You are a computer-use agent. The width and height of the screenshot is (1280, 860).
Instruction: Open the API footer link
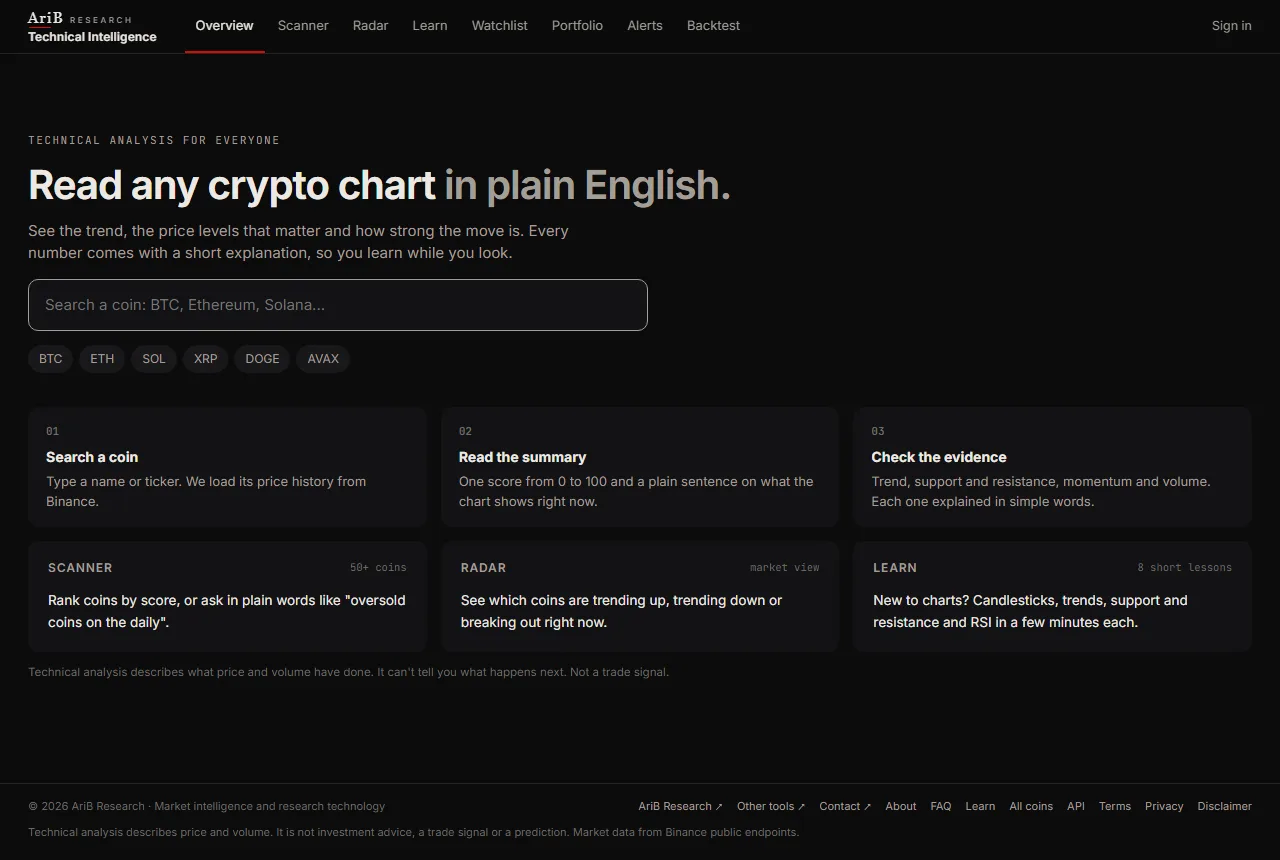(x=1076, y=806)
